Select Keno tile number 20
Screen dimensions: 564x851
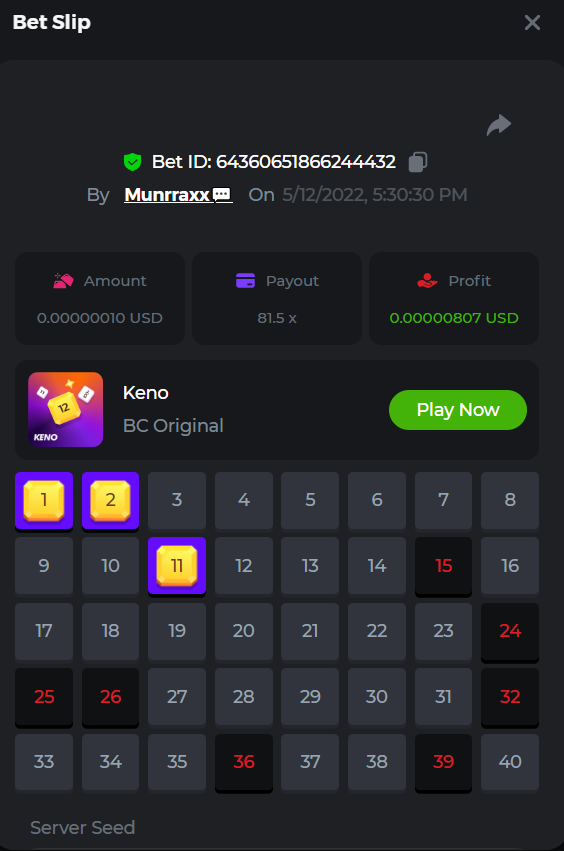click(x=244, y=631)
